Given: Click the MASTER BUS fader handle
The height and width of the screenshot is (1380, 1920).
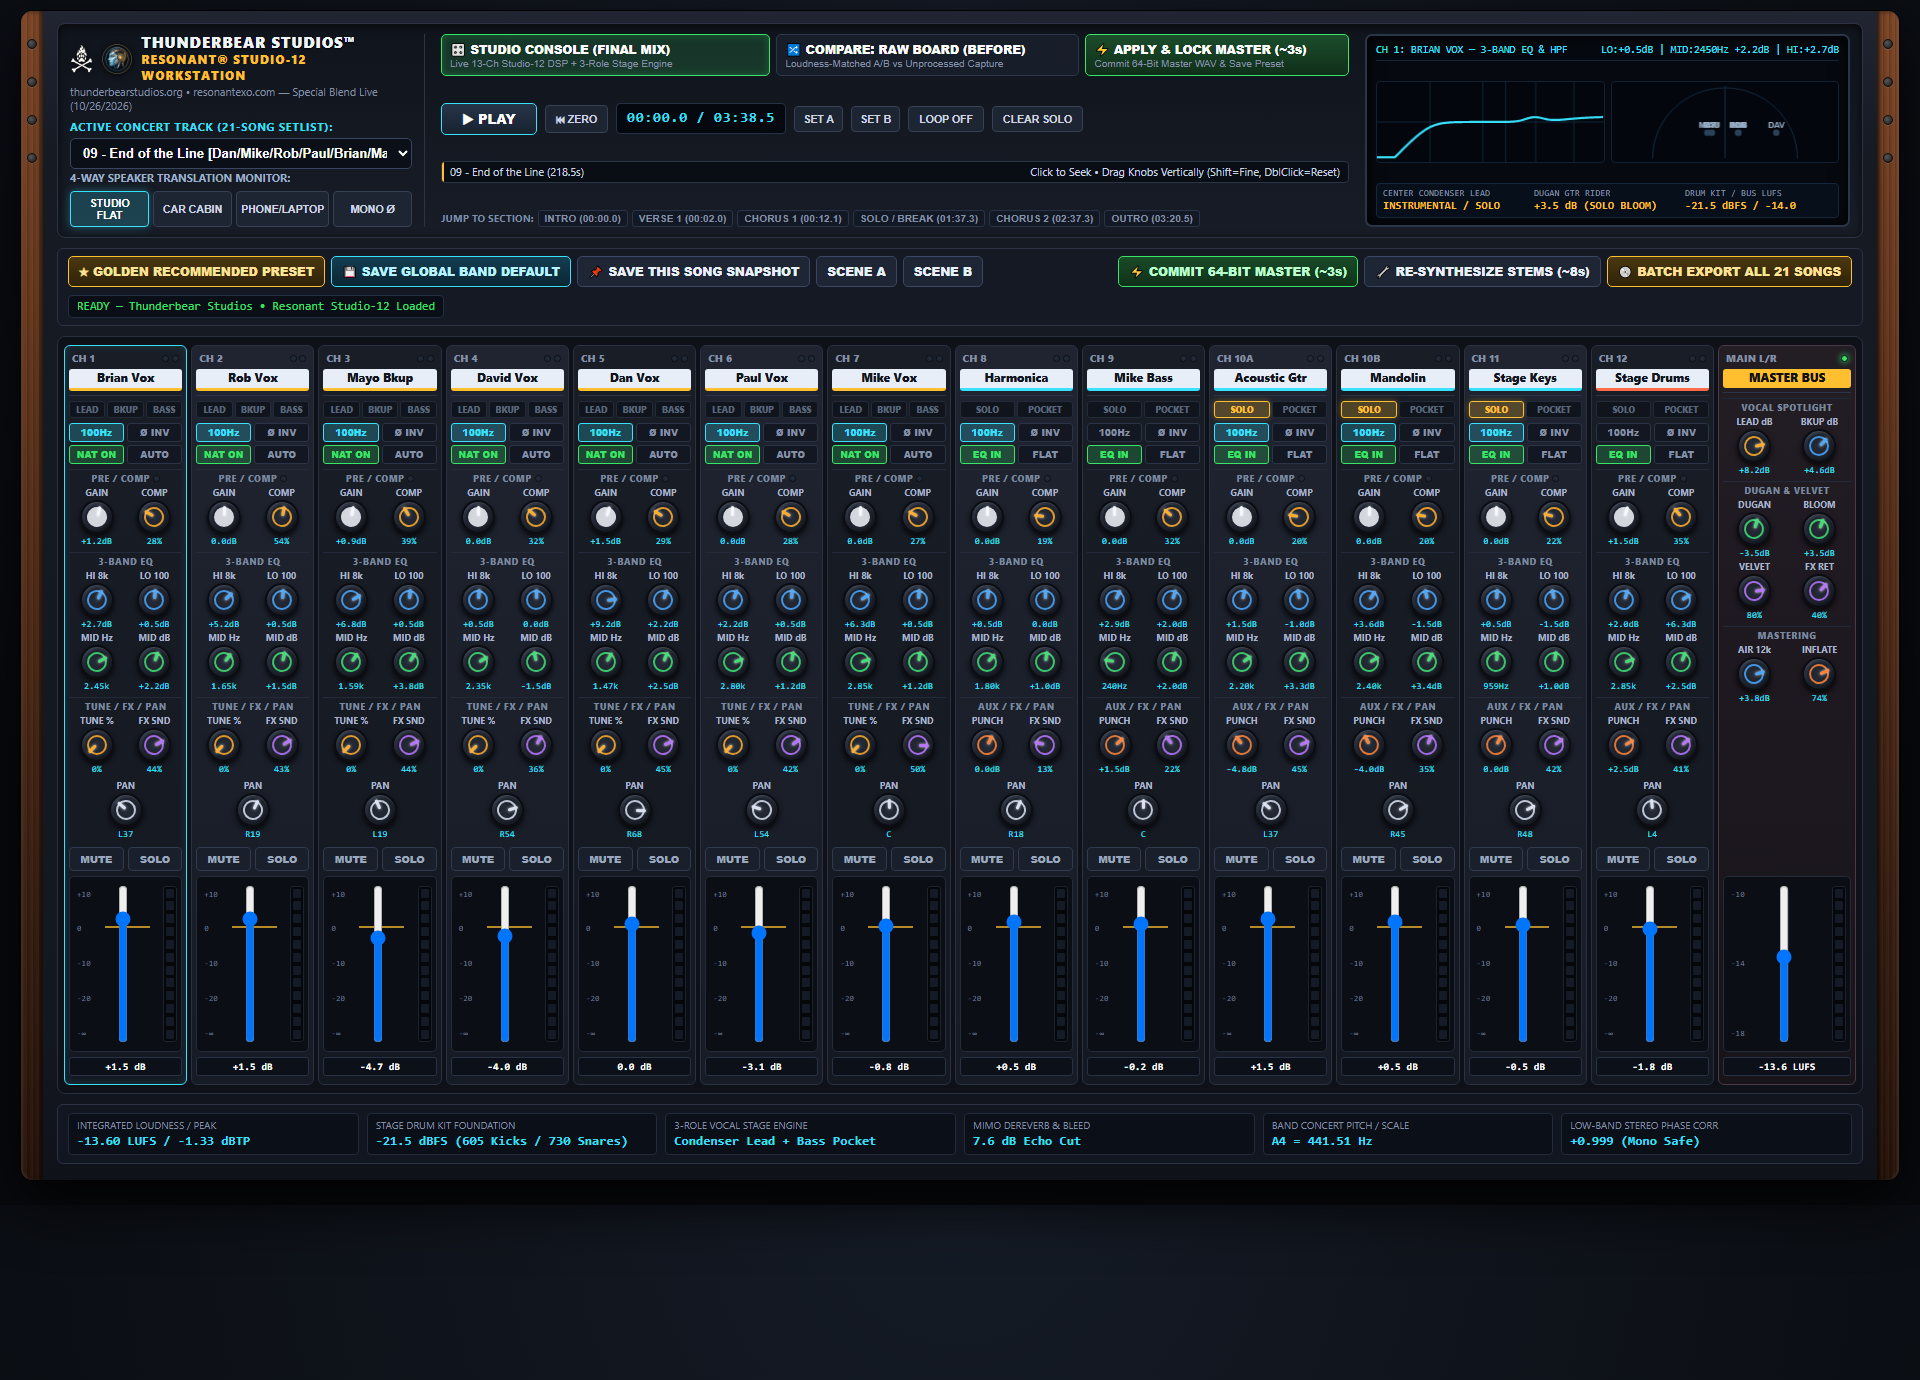Looking at the screenshot, I should (1784, 957).
